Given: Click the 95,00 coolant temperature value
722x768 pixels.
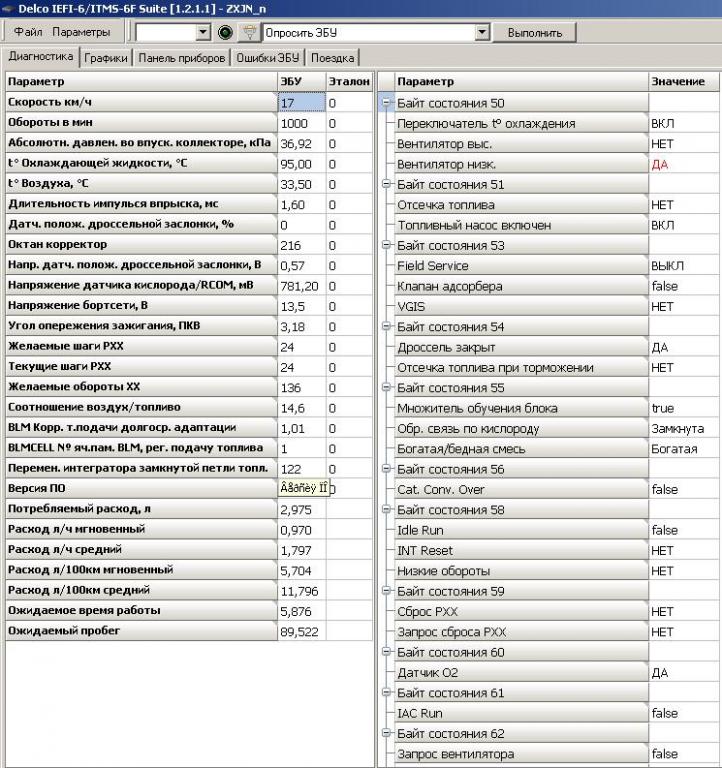Looking at the screenshot, I should click(301, 164).
